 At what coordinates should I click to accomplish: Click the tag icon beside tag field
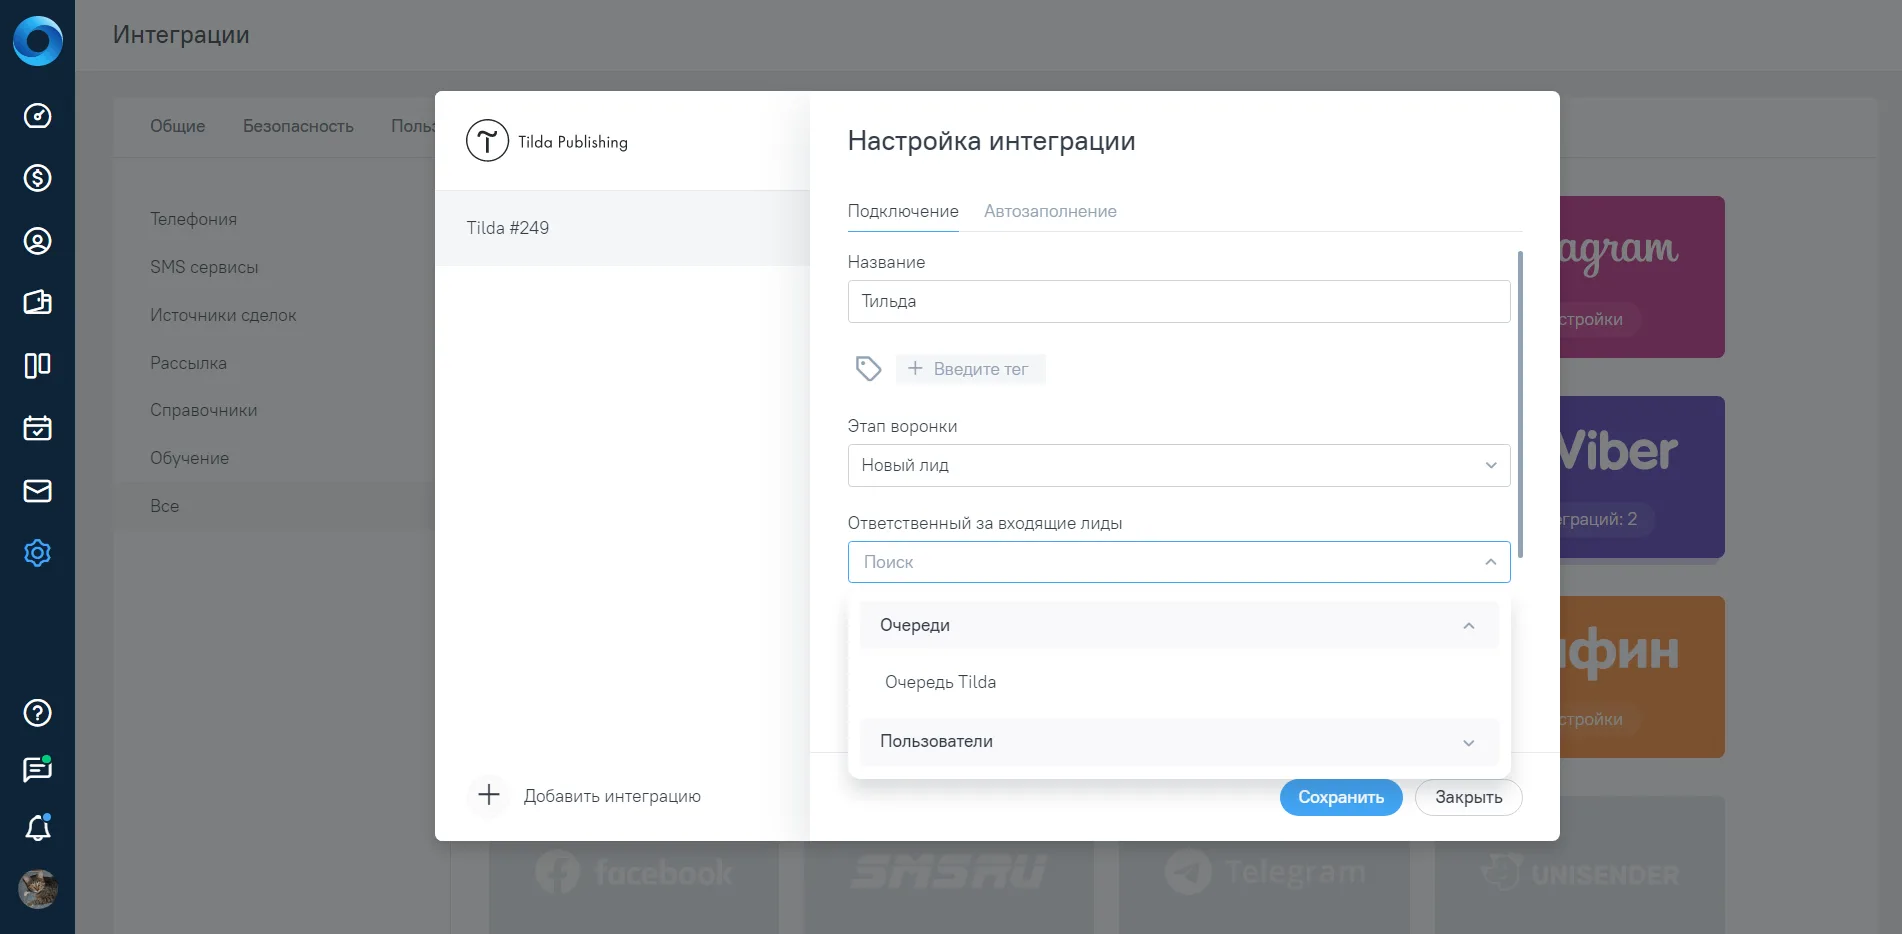pyautogui.click(x=868, y=369)
